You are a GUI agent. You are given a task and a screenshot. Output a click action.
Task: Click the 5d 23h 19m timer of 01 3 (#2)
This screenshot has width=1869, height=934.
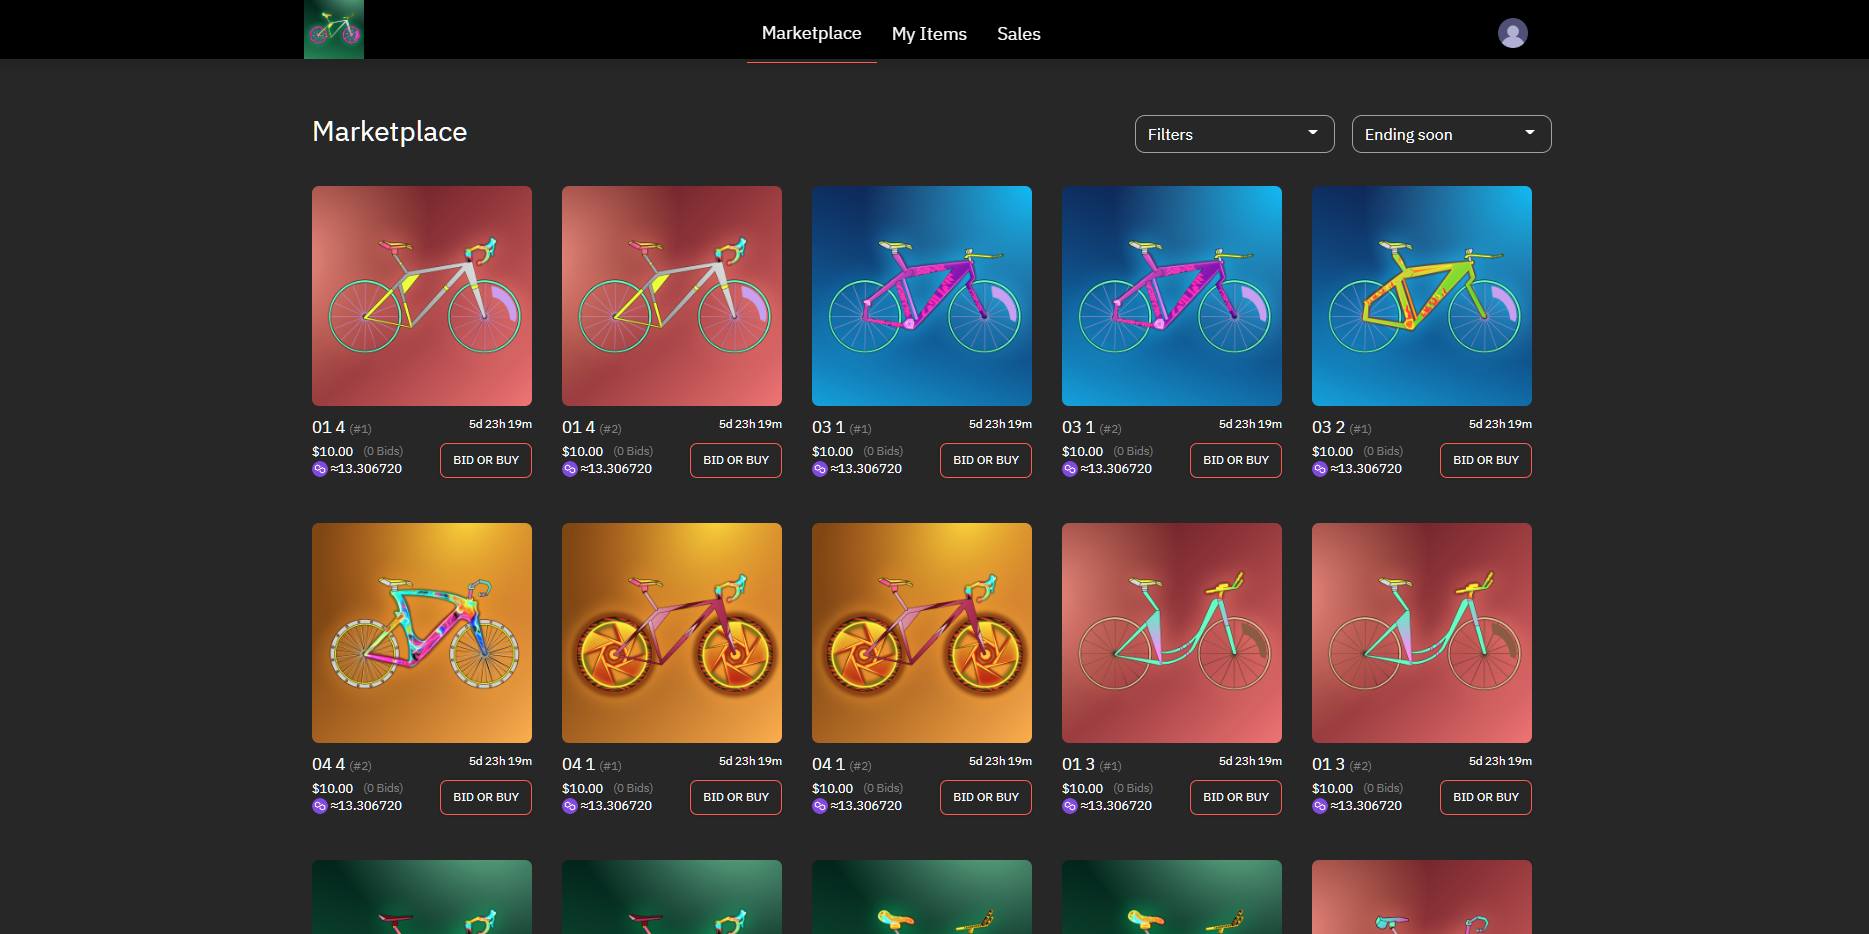pos(1500,761)
